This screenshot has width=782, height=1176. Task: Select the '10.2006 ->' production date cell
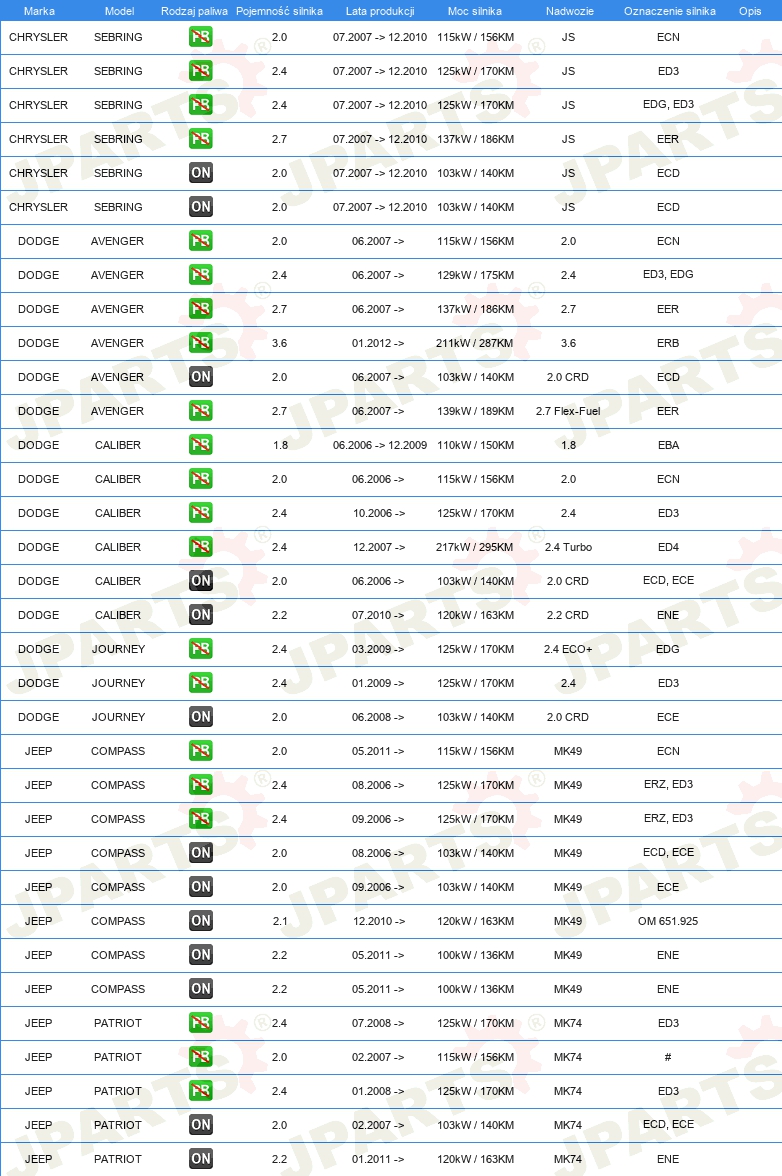click(379, 513)
